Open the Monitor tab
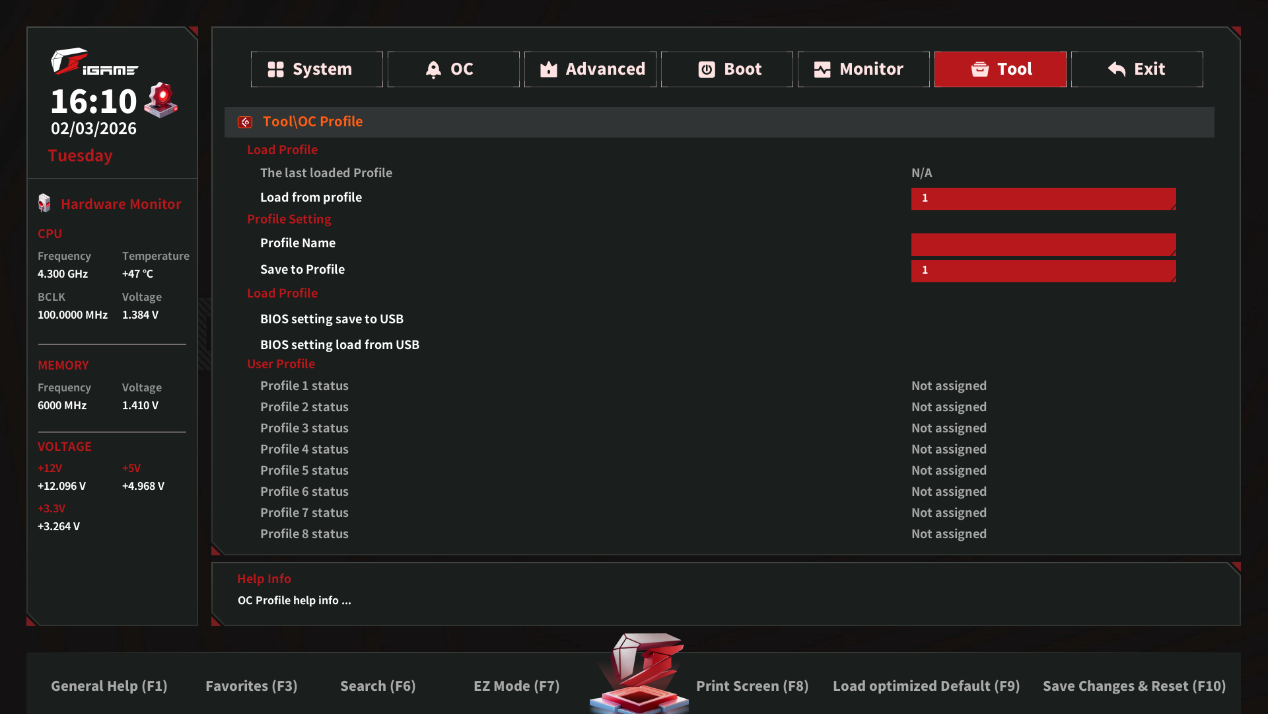Image resolution: width=1268 pixels, height=714 pixels. (863, 69)
